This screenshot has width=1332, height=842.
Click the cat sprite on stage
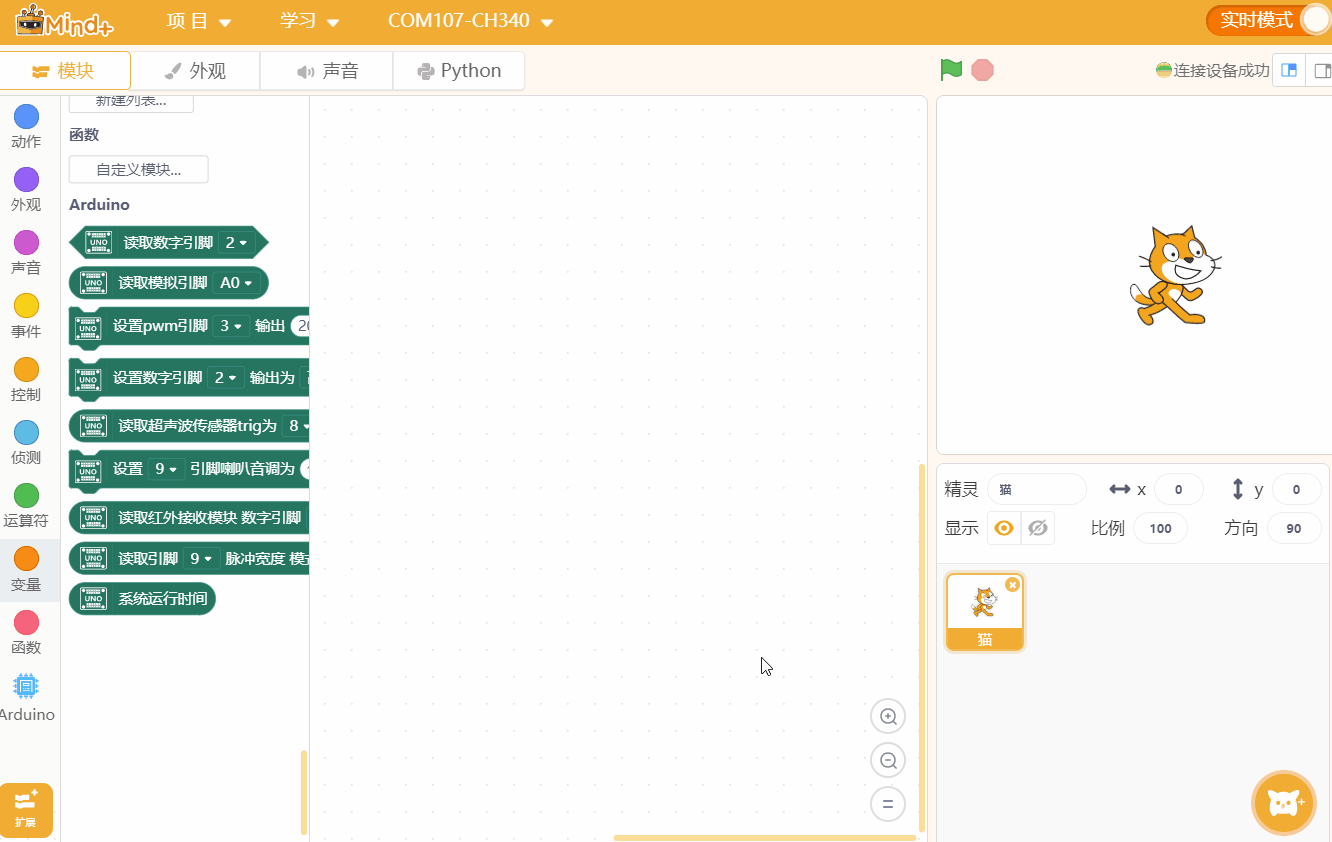point(1175,275)
